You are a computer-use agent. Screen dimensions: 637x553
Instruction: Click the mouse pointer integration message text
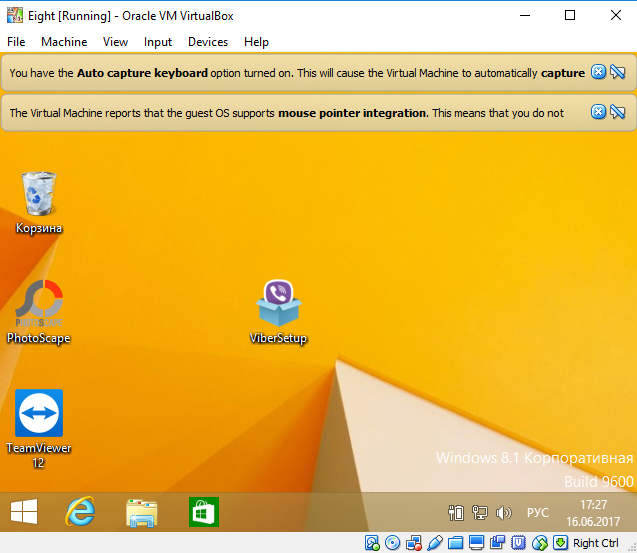(x=286, y=113)
